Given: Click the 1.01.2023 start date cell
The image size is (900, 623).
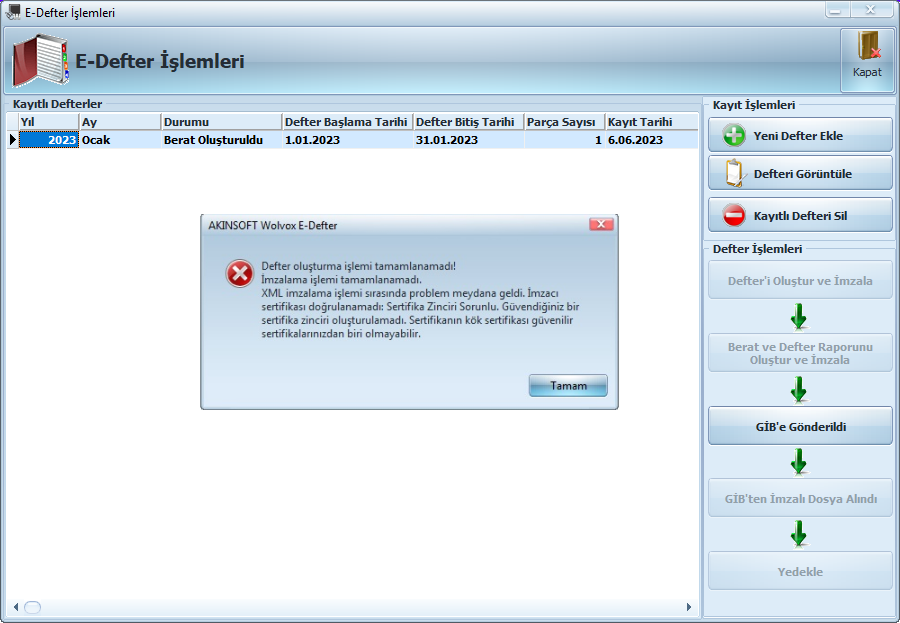Looking at the screenshot, I should click(x=347, y=140).
